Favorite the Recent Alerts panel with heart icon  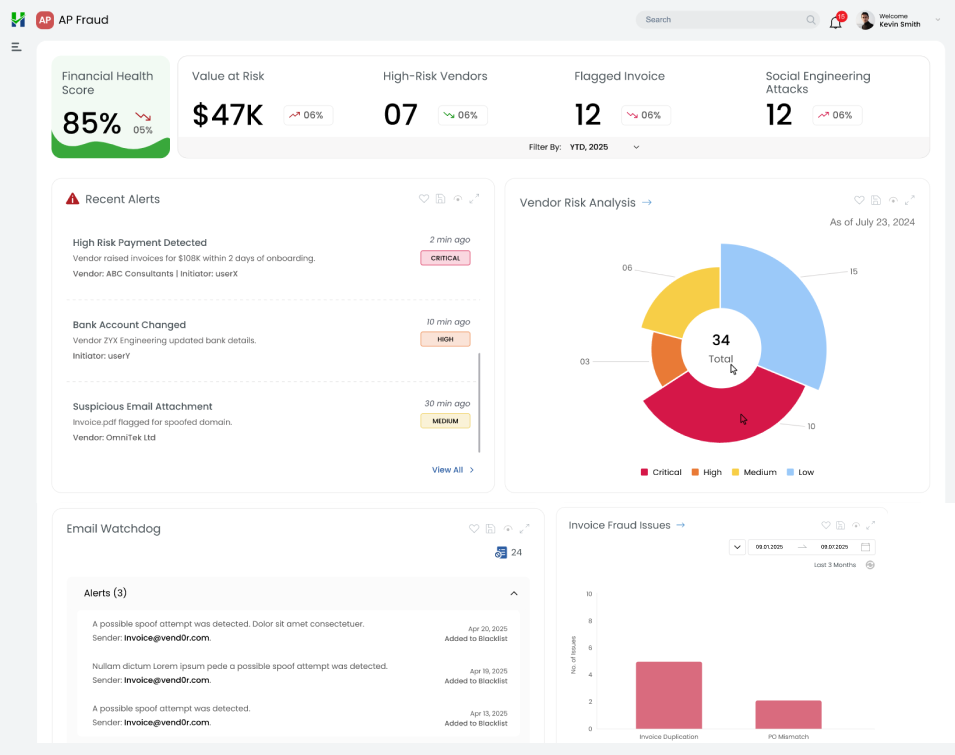[x=424, y=199]
